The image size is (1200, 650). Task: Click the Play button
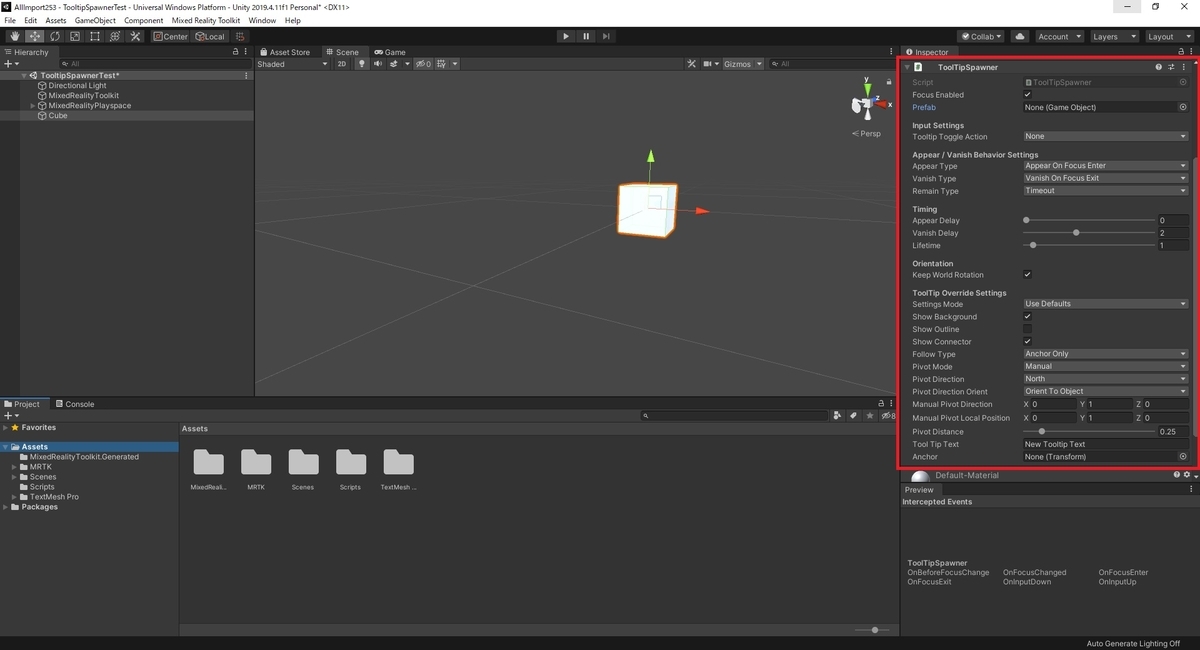click(566, 36)
